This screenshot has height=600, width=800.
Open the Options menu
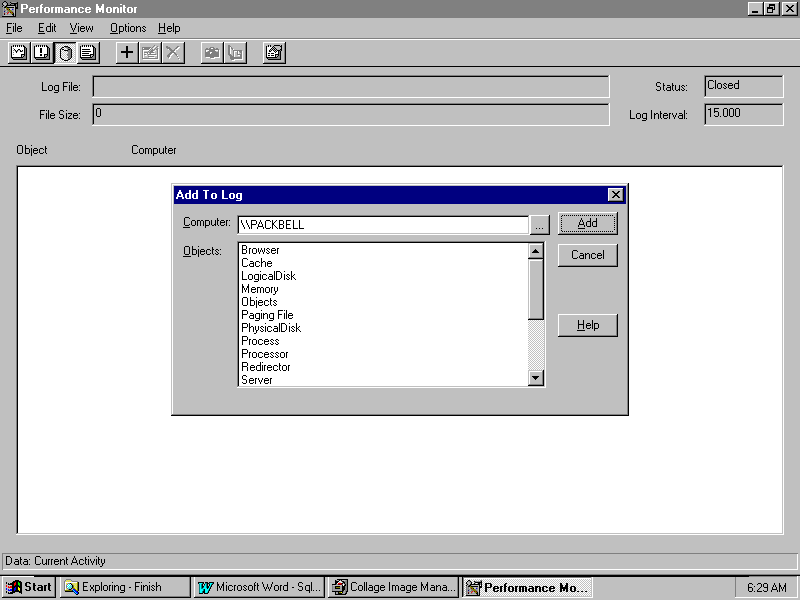click(x=128, y=28)
